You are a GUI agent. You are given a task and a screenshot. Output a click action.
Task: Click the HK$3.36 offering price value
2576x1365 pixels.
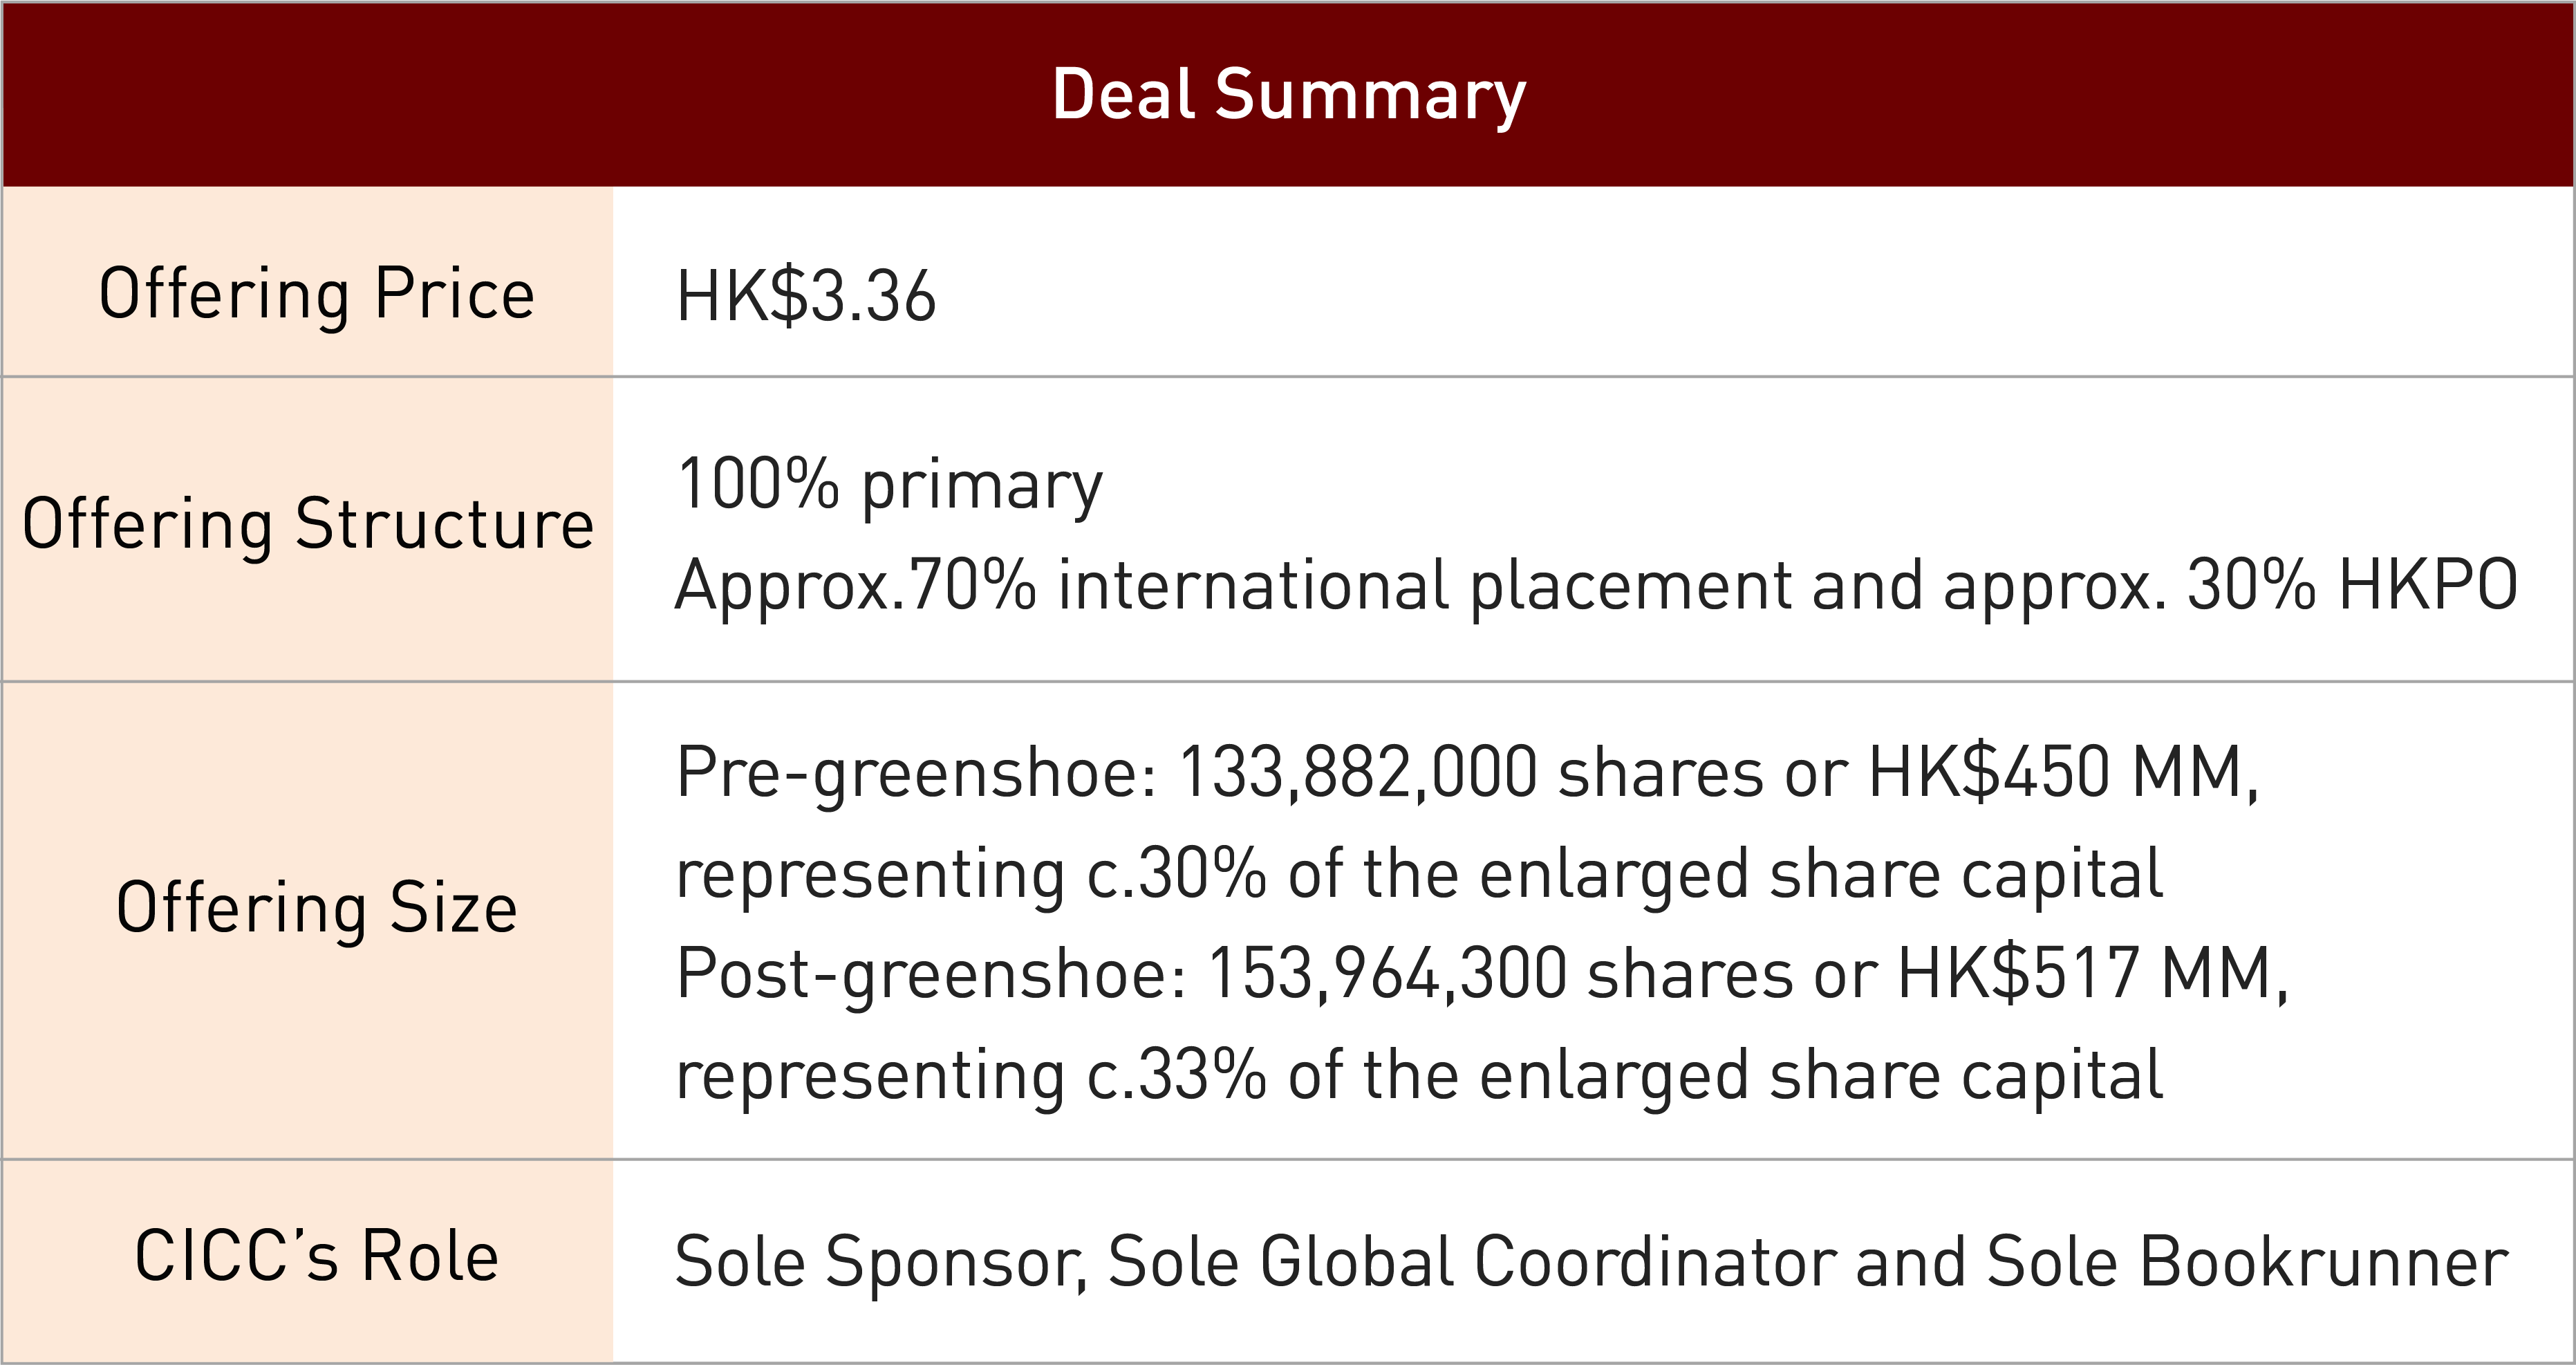806,297
